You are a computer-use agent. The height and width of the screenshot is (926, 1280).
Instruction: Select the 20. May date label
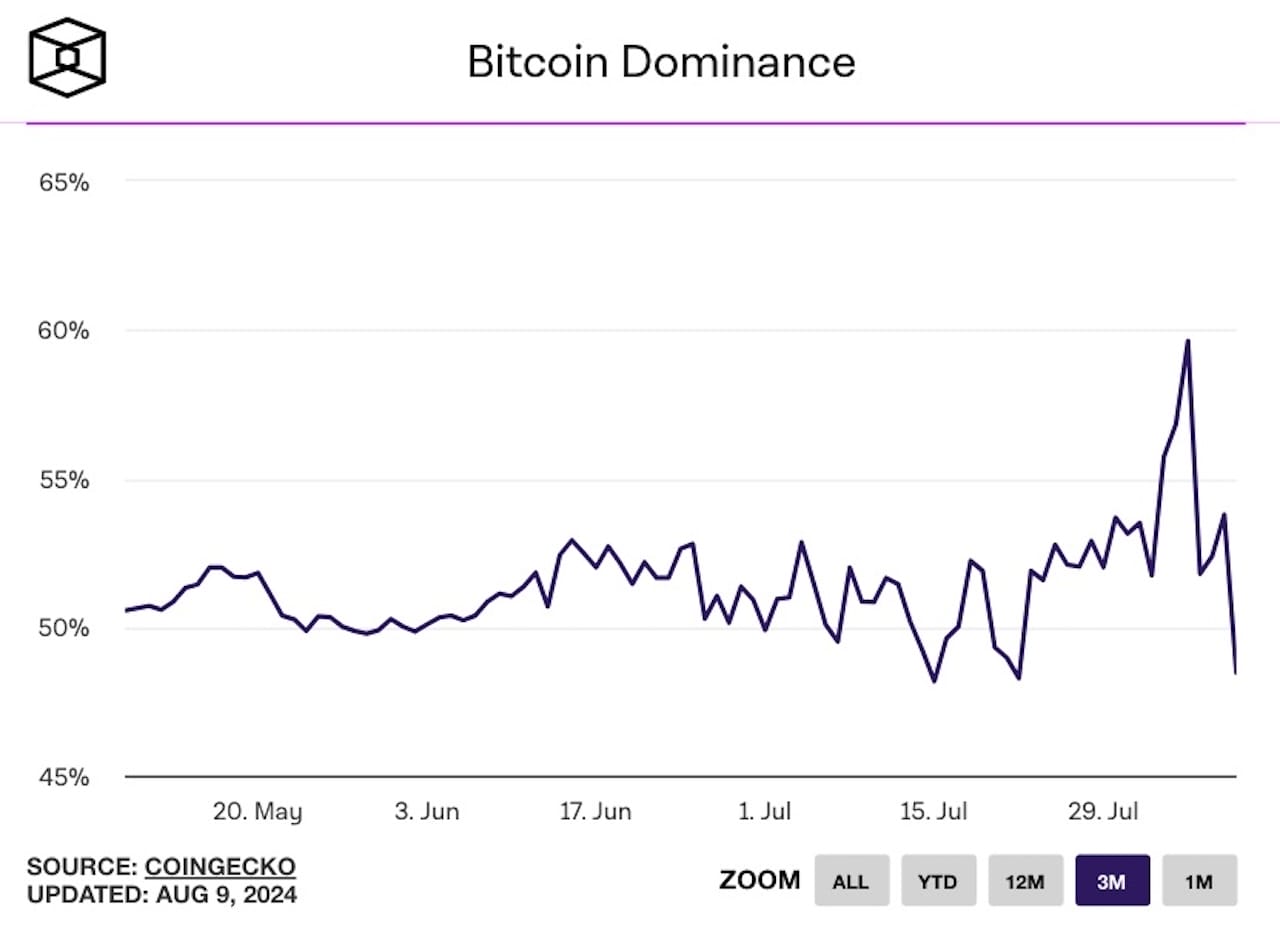pos(259,811)
